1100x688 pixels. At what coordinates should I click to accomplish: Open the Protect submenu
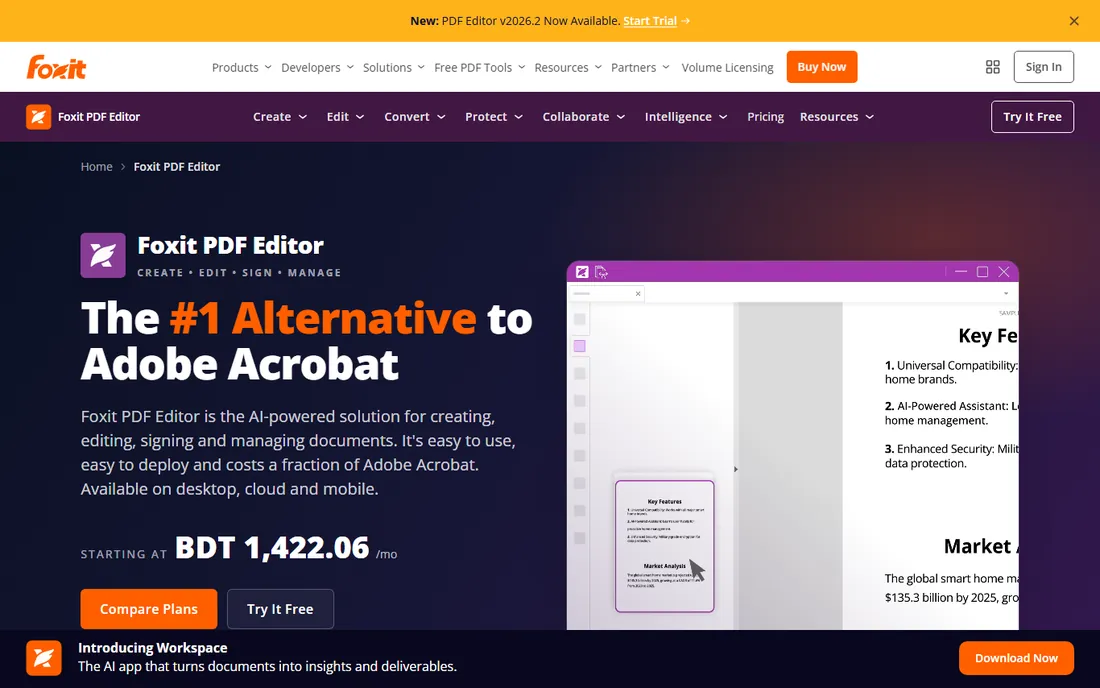click(x=494, y=117)
